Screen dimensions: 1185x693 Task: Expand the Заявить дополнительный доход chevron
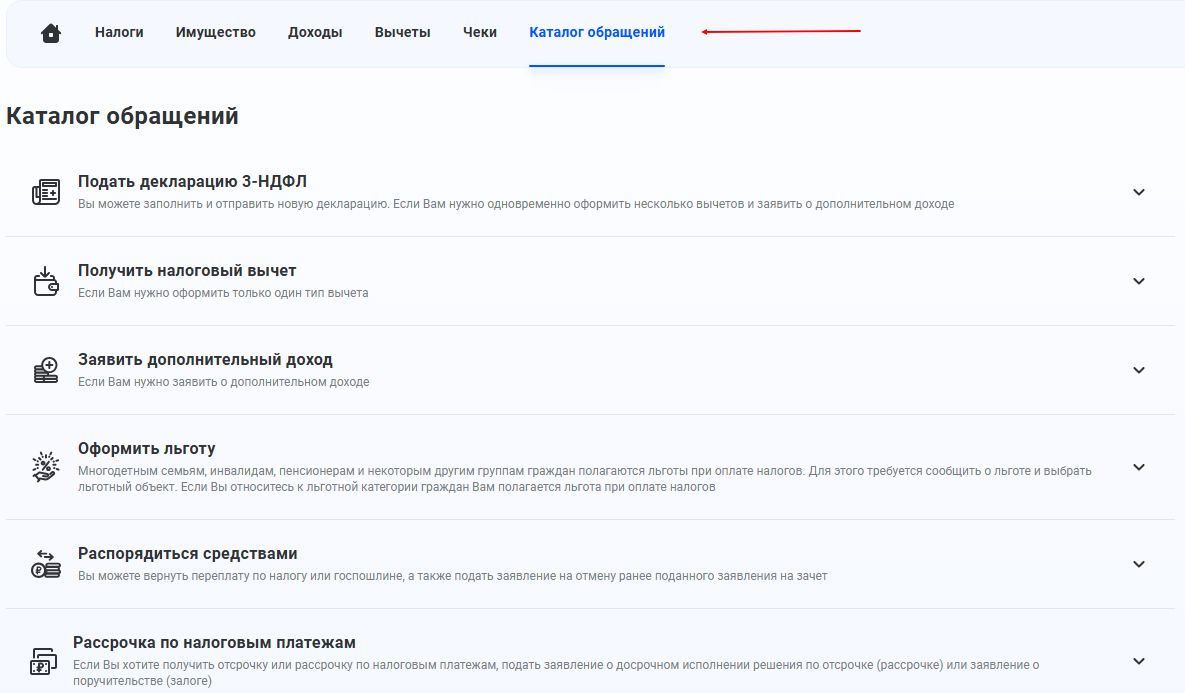coord(1139,370)
